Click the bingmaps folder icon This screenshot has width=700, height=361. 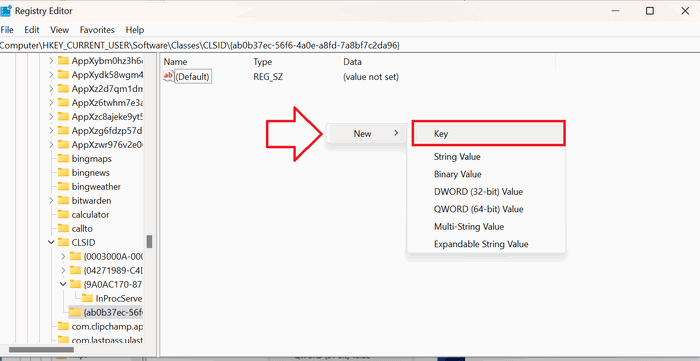coord(63,158)
